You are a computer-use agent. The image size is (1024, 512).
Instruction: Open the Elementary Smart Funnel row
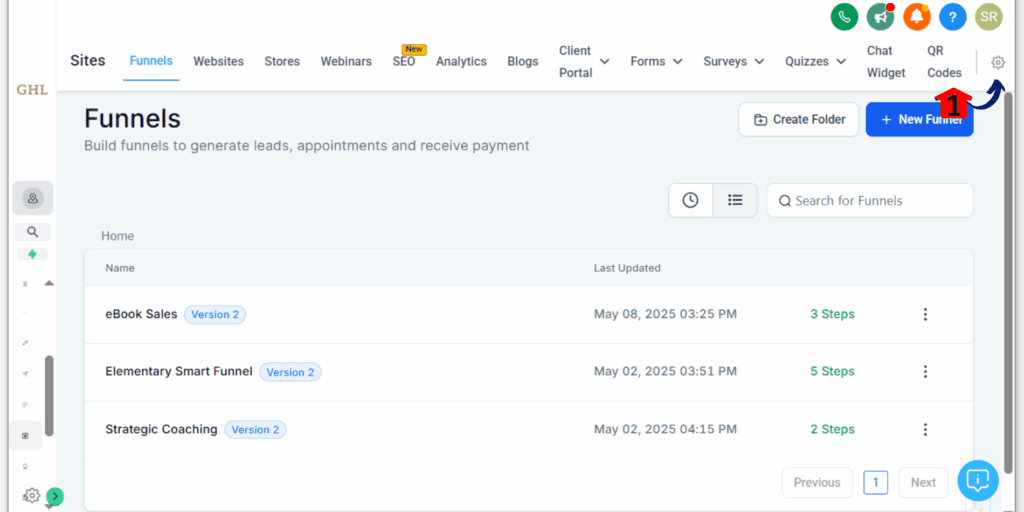(x=179, y=372)
